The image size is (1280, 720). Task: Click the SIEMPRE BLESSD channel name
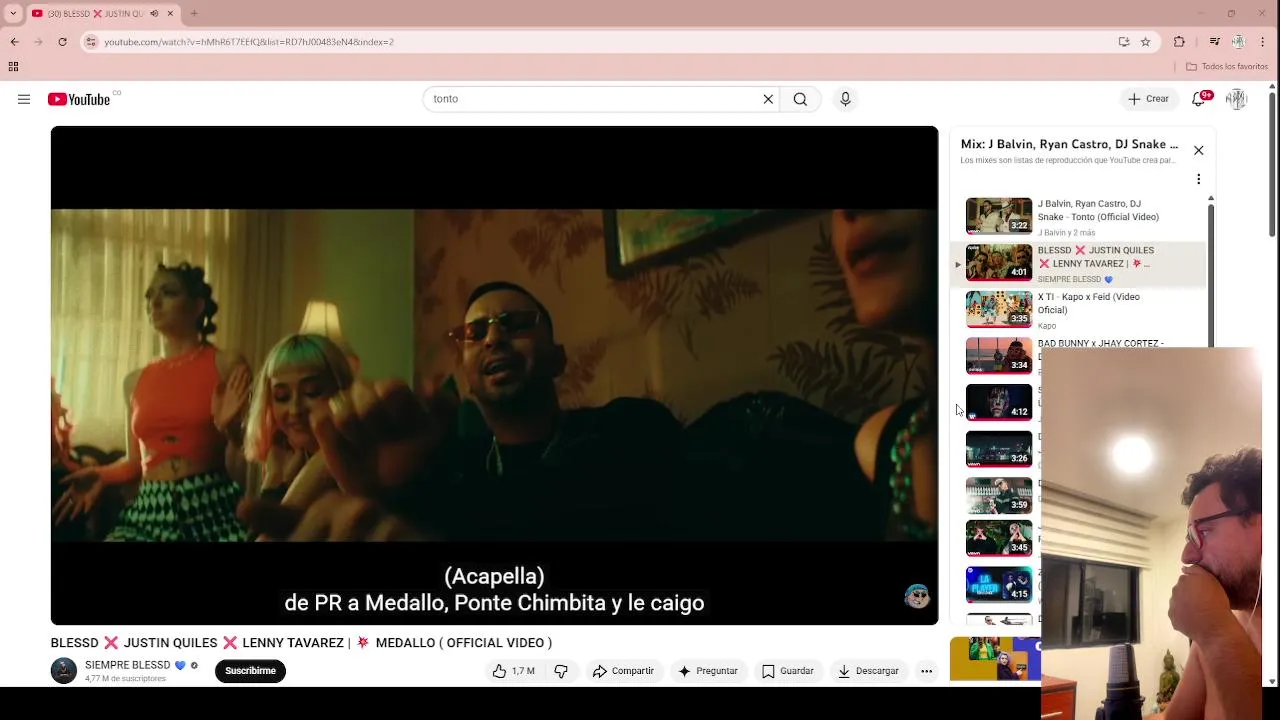(127, 665)
